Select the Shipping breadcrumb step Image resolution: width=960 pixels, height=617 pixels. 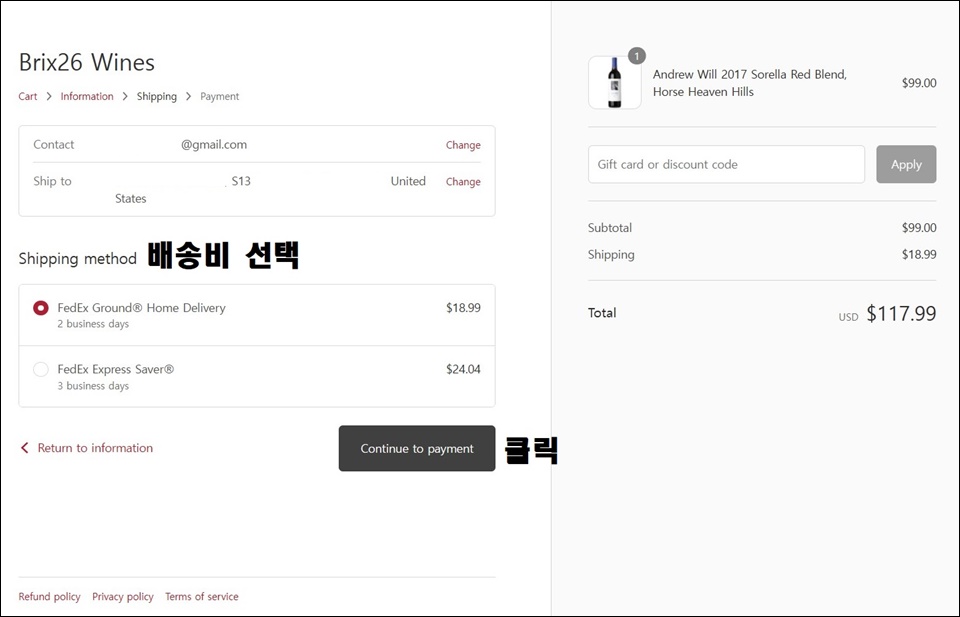[157, 97]
